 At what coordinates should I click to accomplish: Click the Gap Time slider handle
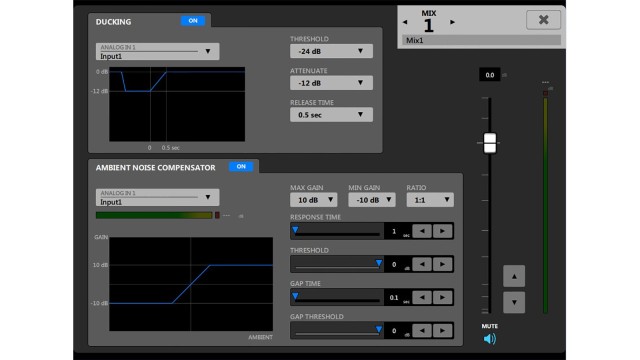point(296,296)
